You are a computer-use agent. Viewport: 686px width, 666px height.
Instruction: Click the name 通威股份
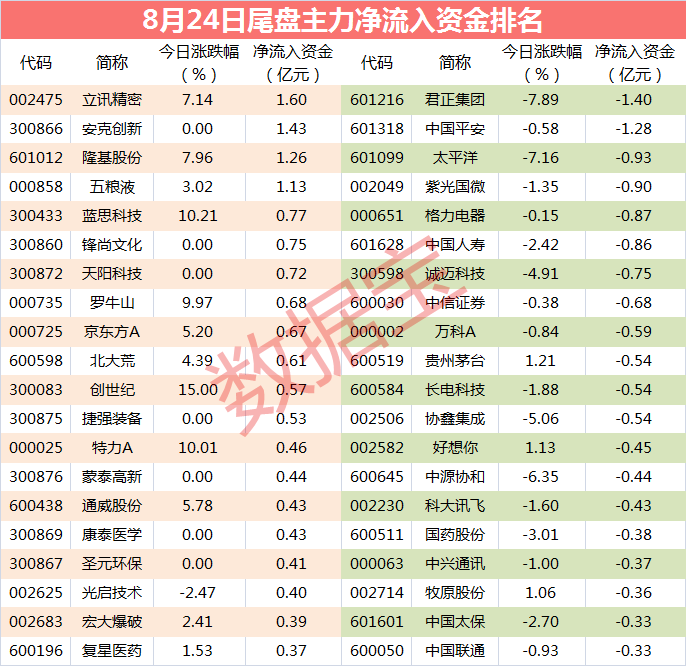[x=112, y=506]
